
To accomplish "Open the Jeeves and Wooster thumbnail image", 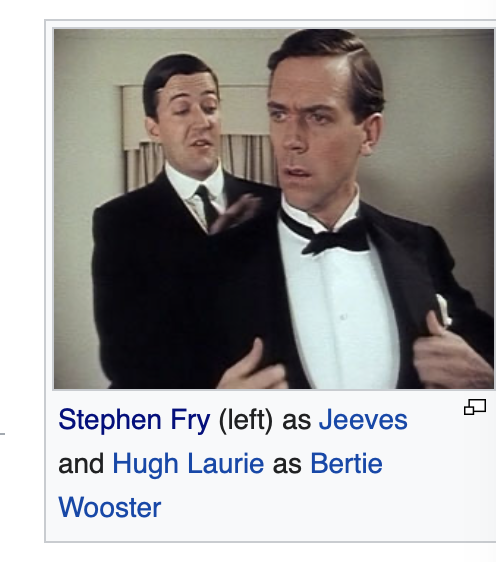I will pos(274,209).
